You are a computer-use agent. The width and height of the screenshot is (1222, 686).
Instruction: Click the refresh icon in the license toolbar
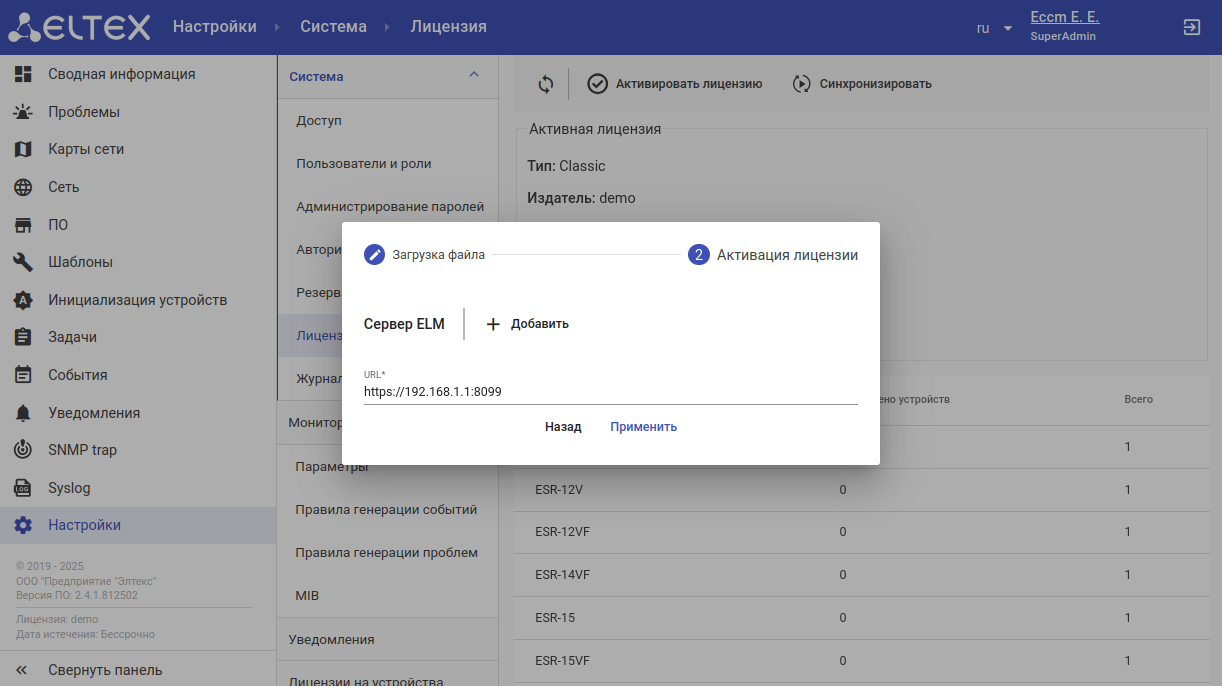click(x=545, y=84)
